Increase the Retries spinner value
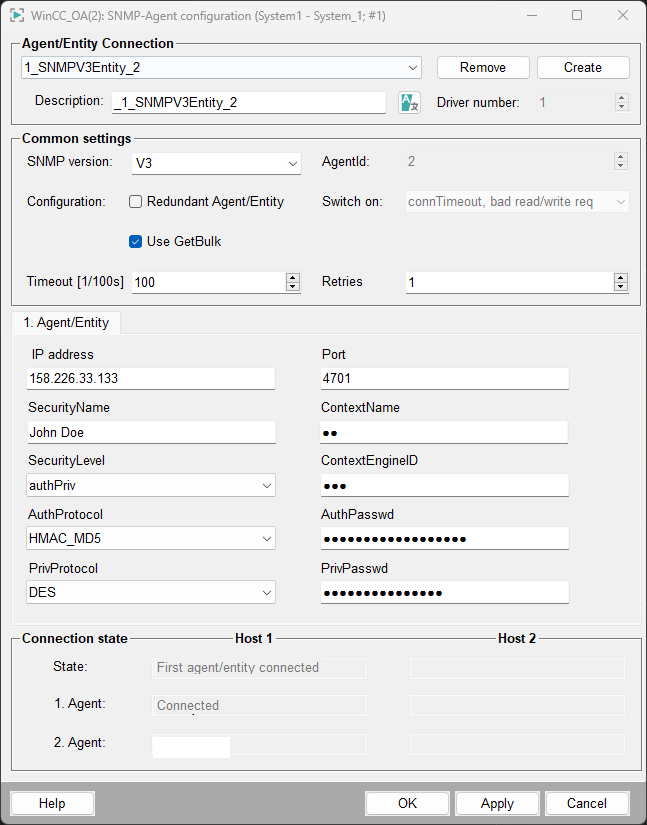Screen dimensions: 647x825 click(x=621, y=277)
